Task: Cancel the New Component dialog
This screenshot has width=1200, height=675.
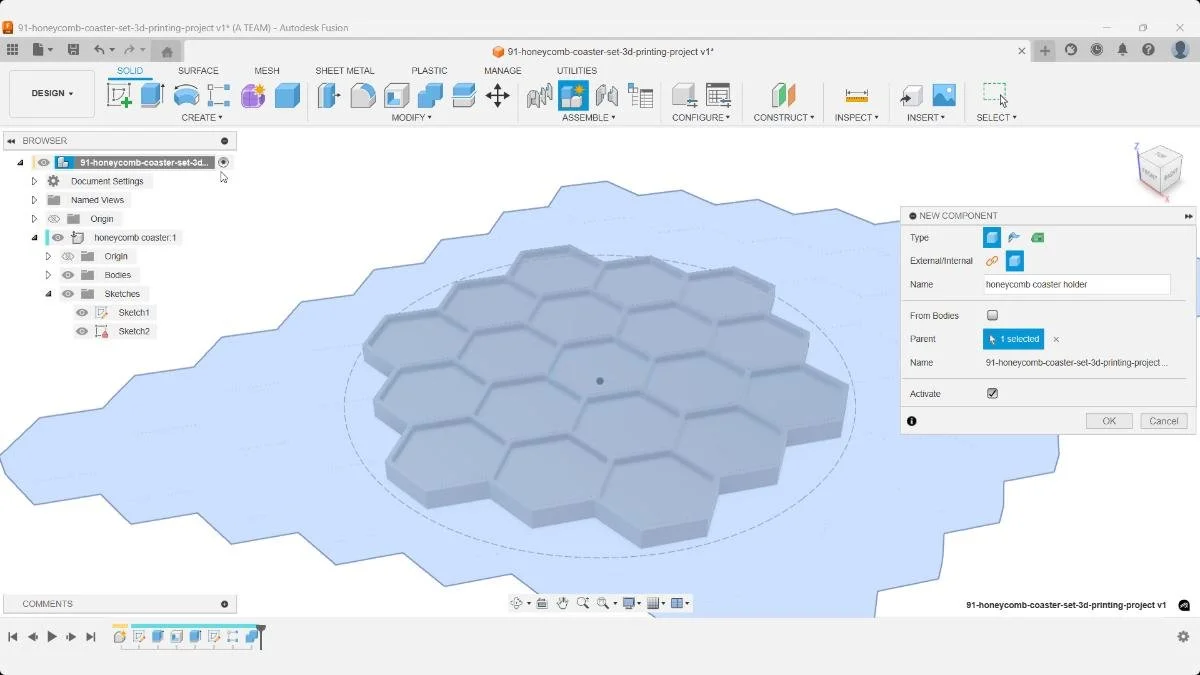Action: [1162, 420]
